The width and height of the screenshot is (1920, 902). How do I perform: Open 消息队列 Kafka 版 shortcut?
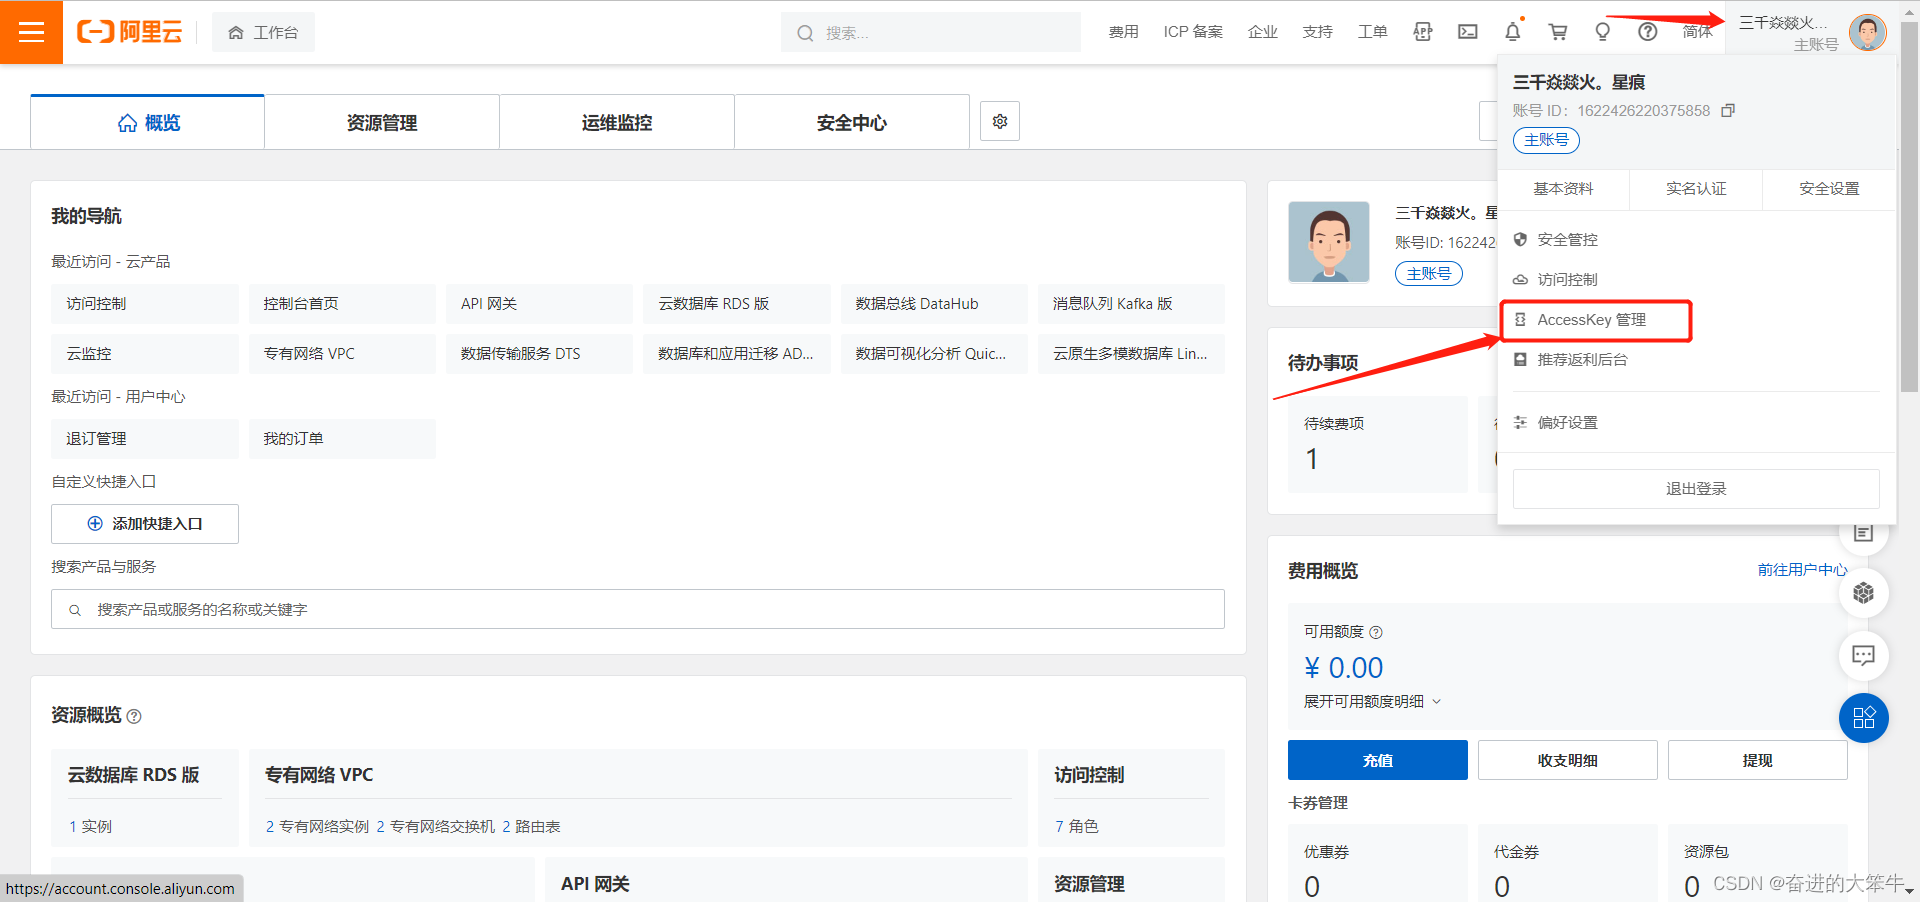[1131, 304]
